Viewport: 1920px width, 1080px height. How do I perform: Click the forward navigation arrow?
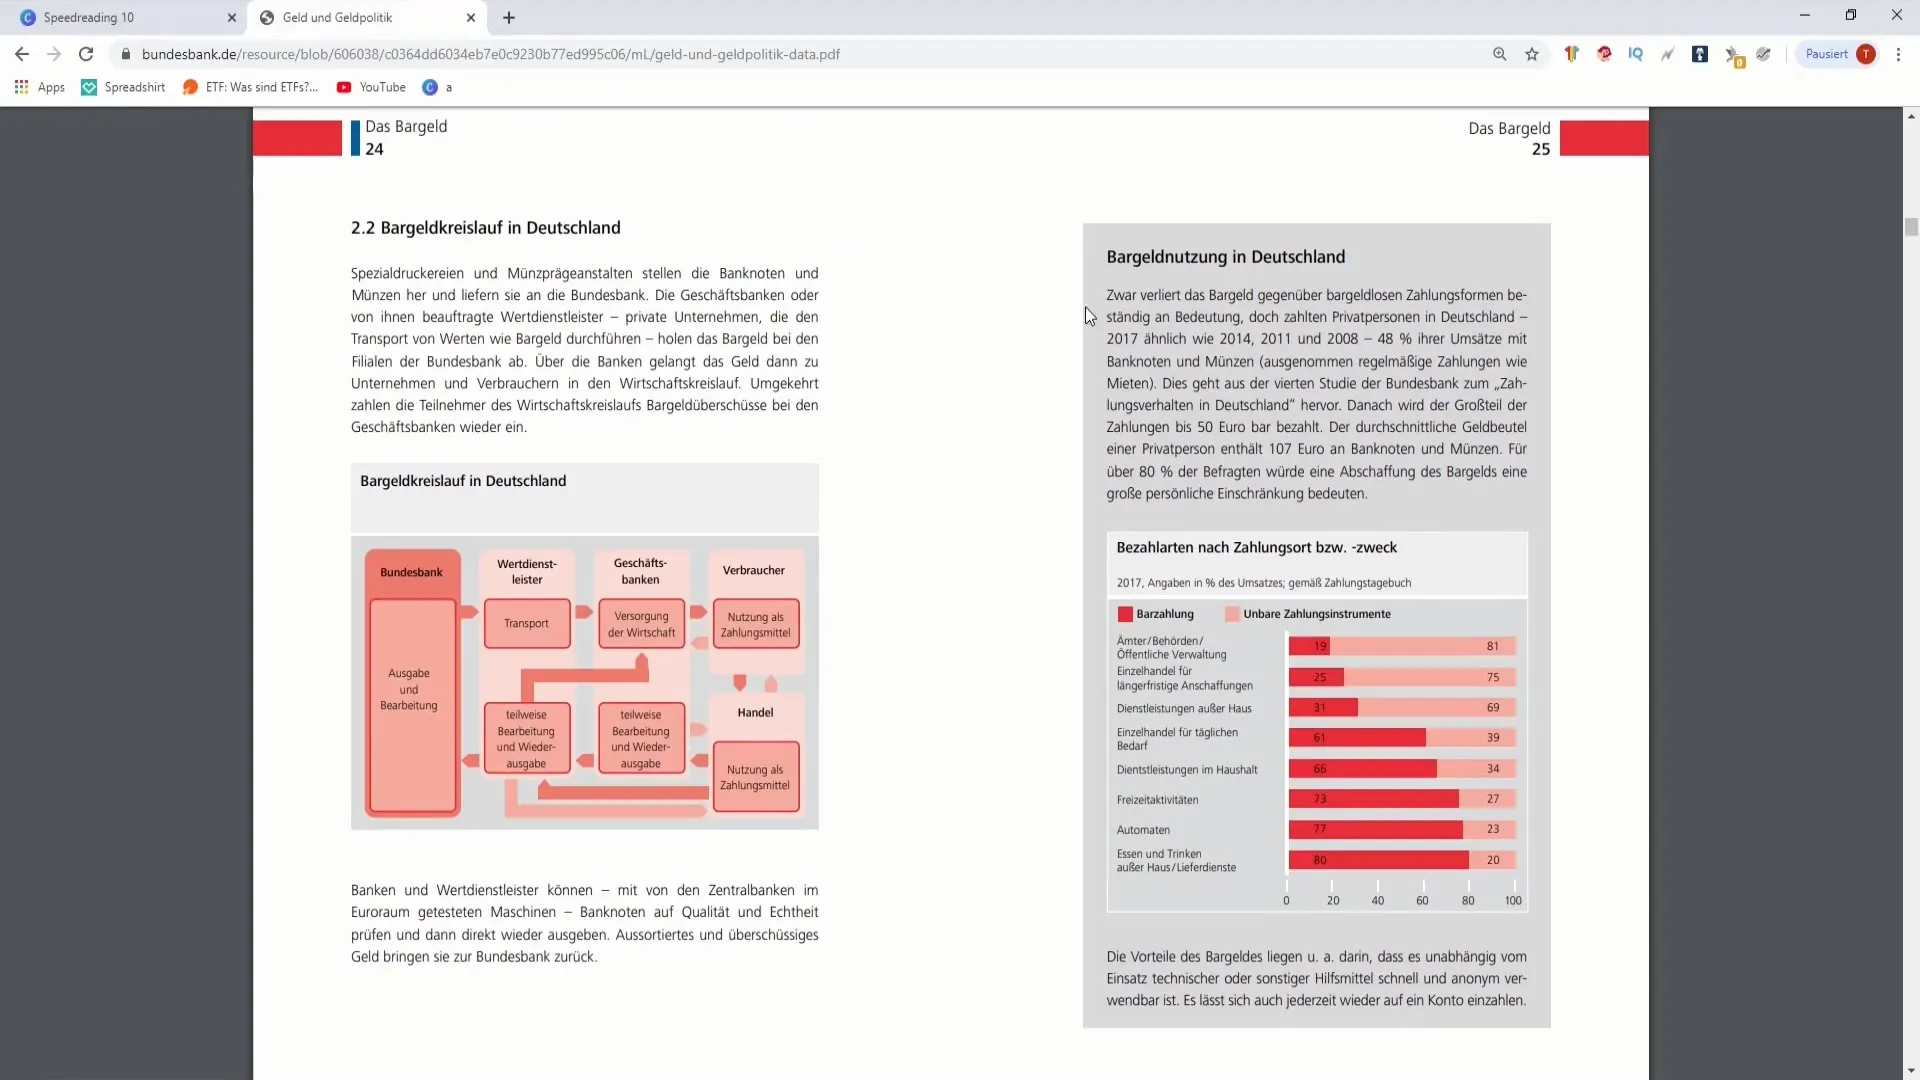[x=53, y=54]
